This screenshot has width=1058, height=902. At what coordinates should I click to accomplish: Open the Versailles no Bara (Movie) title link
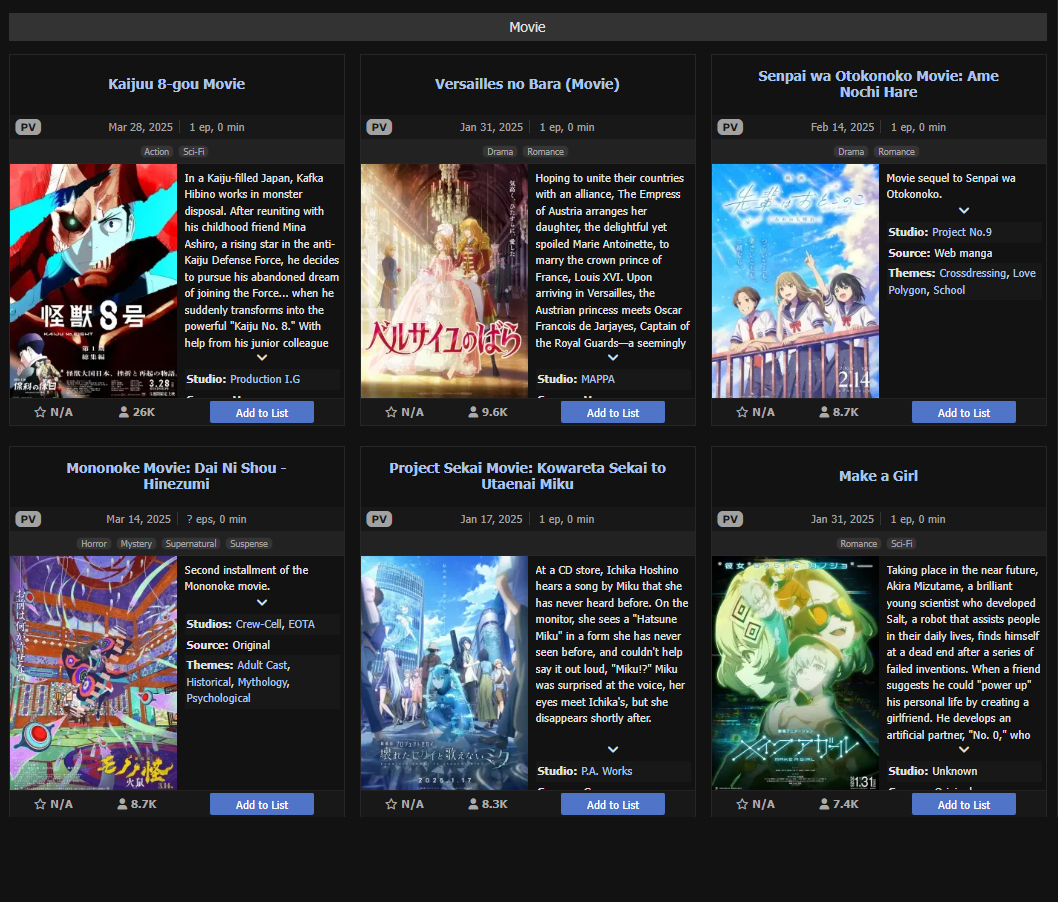(x=527, y=84)
